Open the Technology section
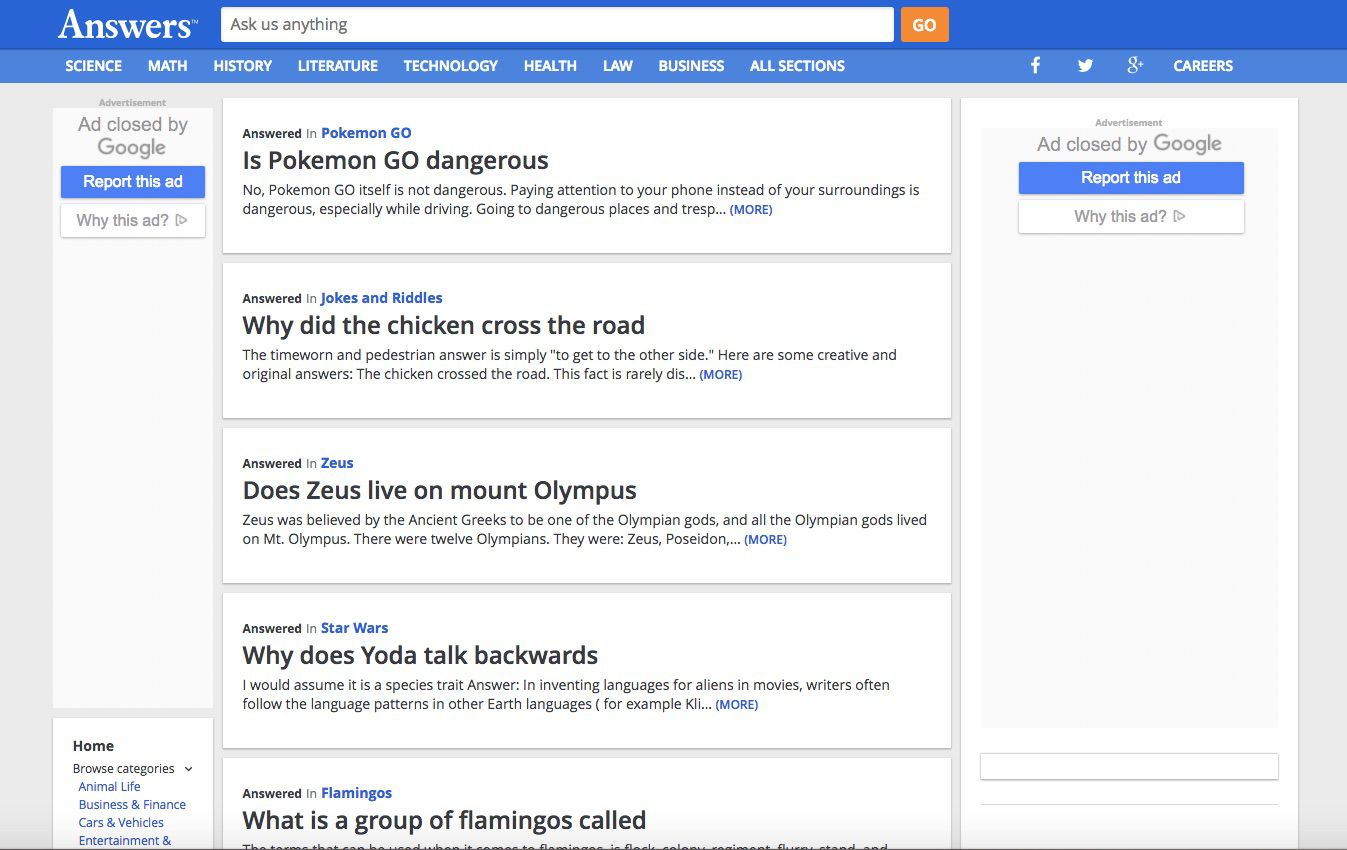 (451, 66)
